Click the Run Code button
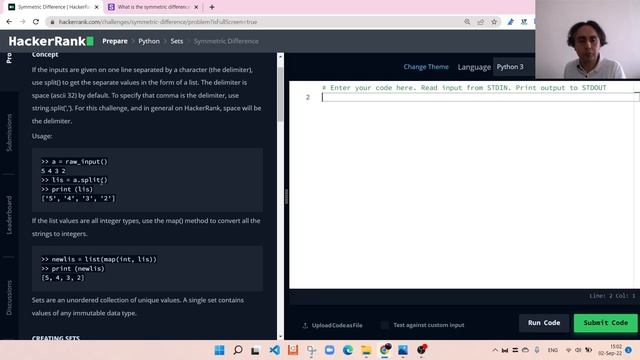The image size is (640, 360). point(544,323)
